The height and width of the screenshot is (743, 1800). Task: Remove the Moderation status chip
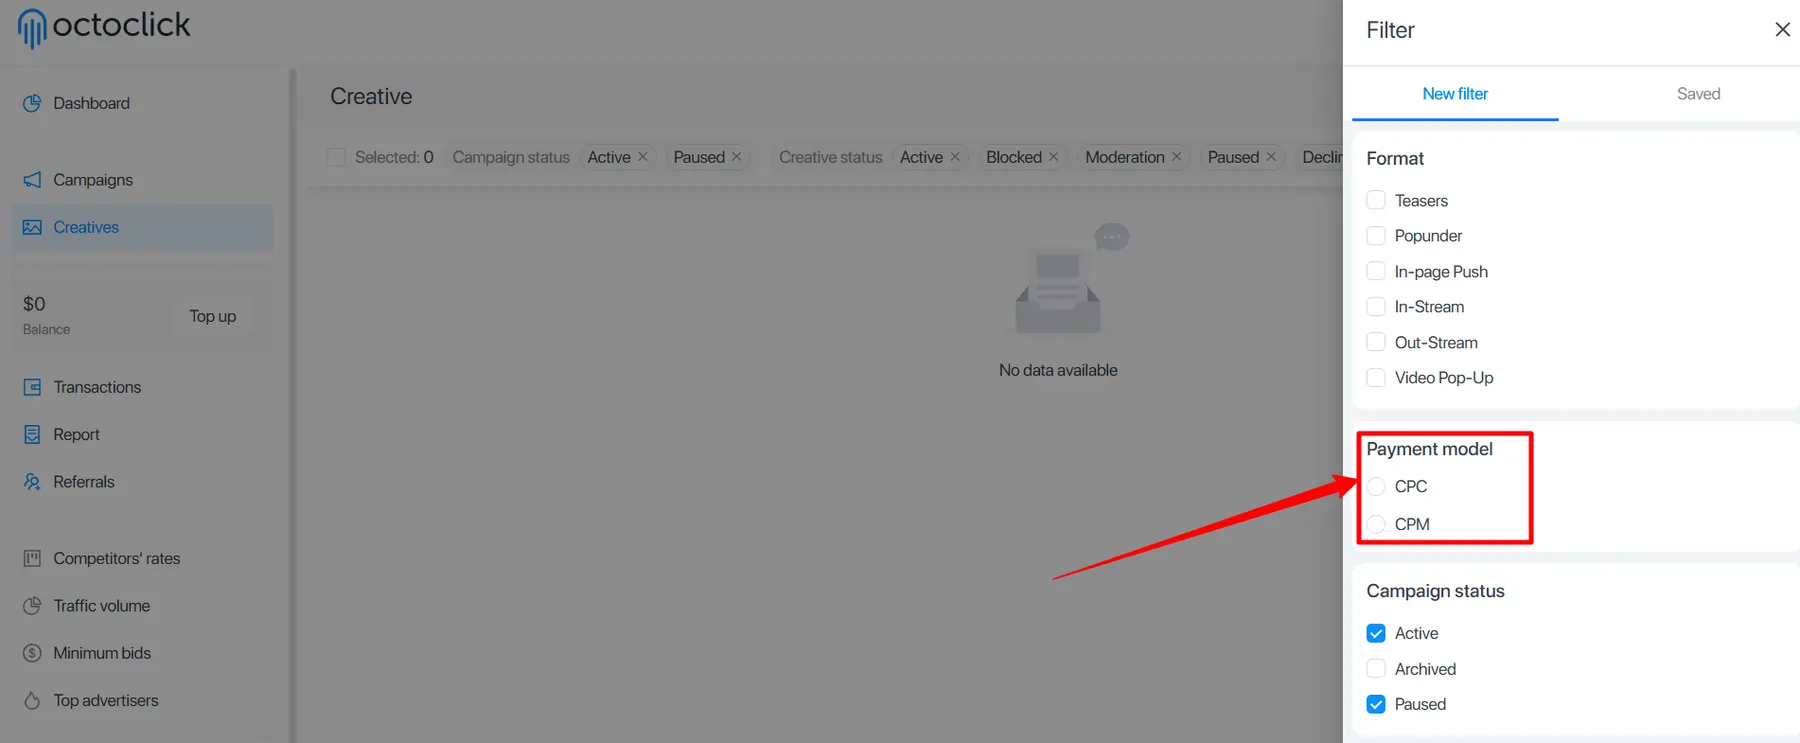click(1176, 157)
